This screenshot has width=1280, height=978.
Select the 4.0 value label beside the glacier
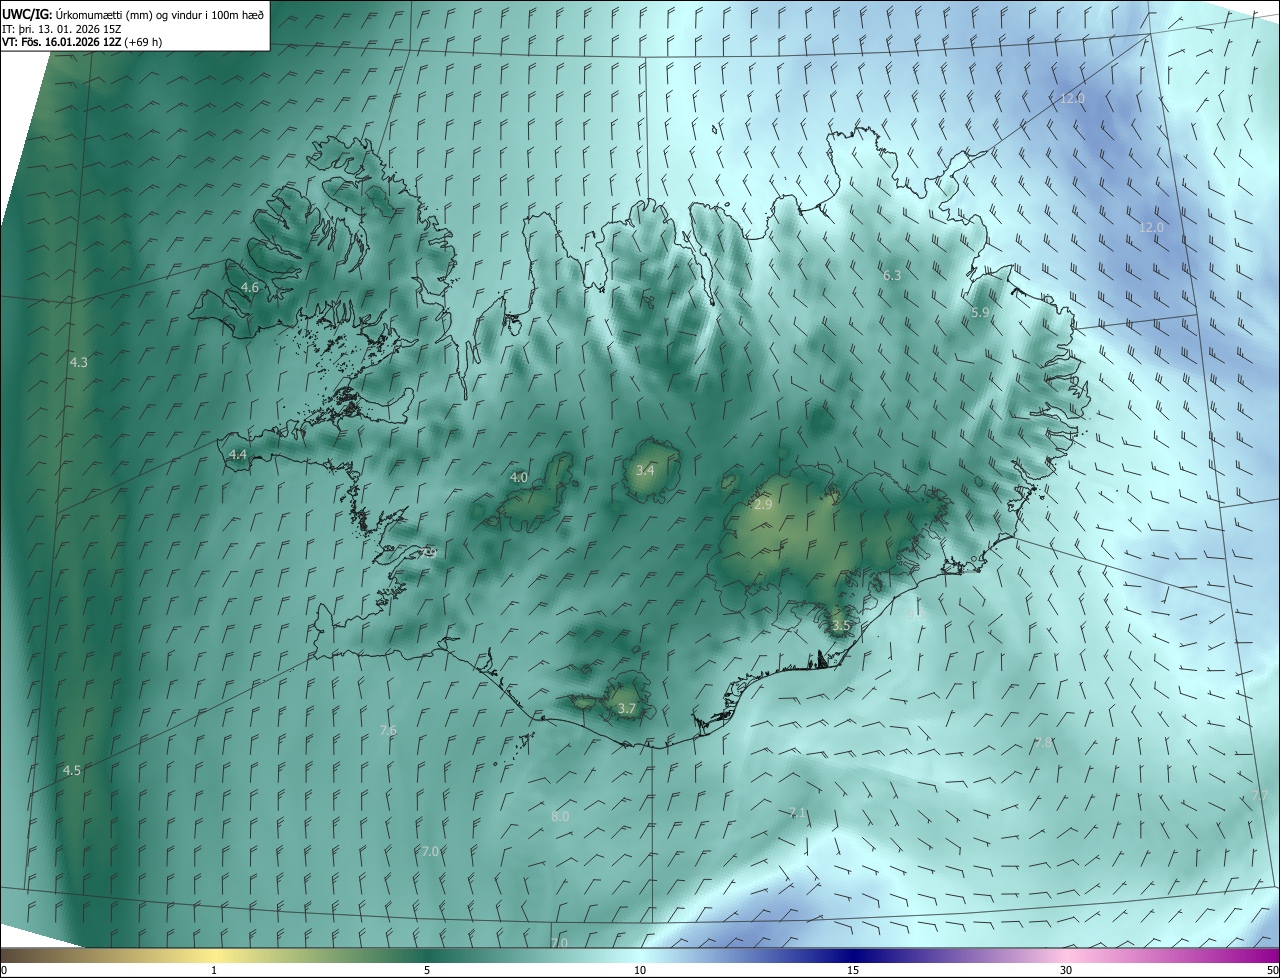pyautogui.click(x=519, y=477)
